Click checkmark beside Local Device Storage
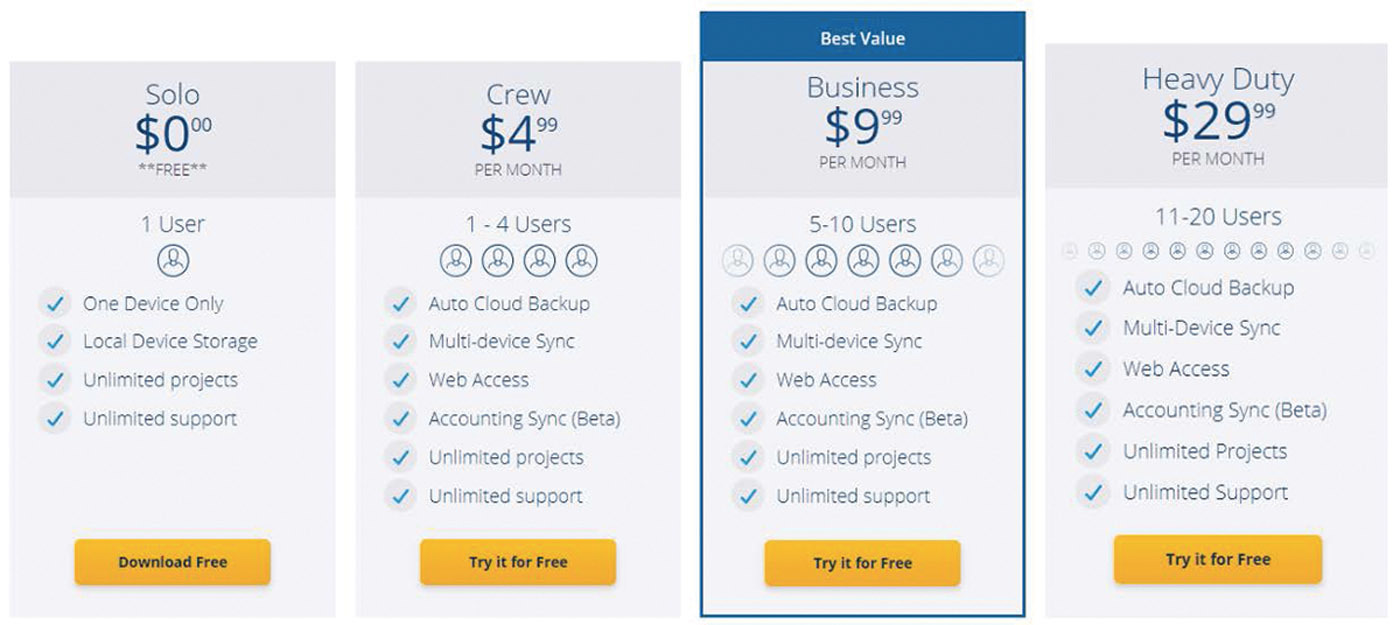 click(55, 342)
